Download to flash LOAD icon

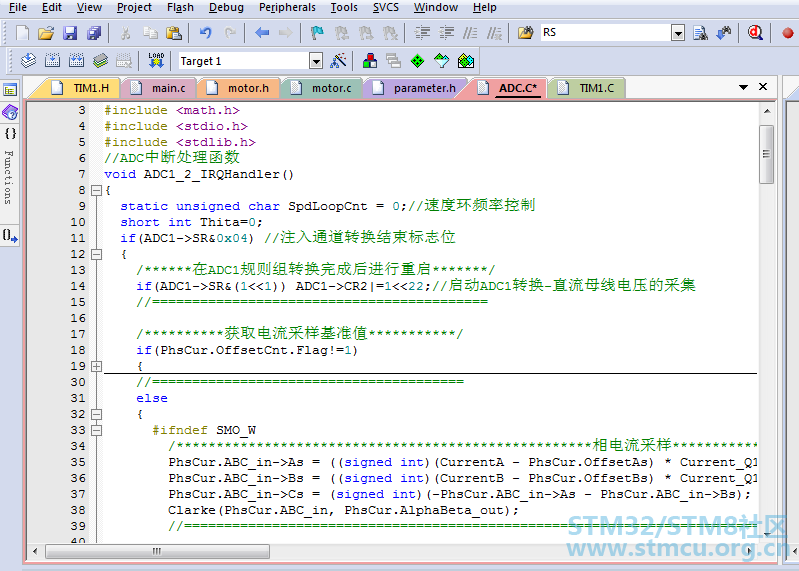(156, 61)
